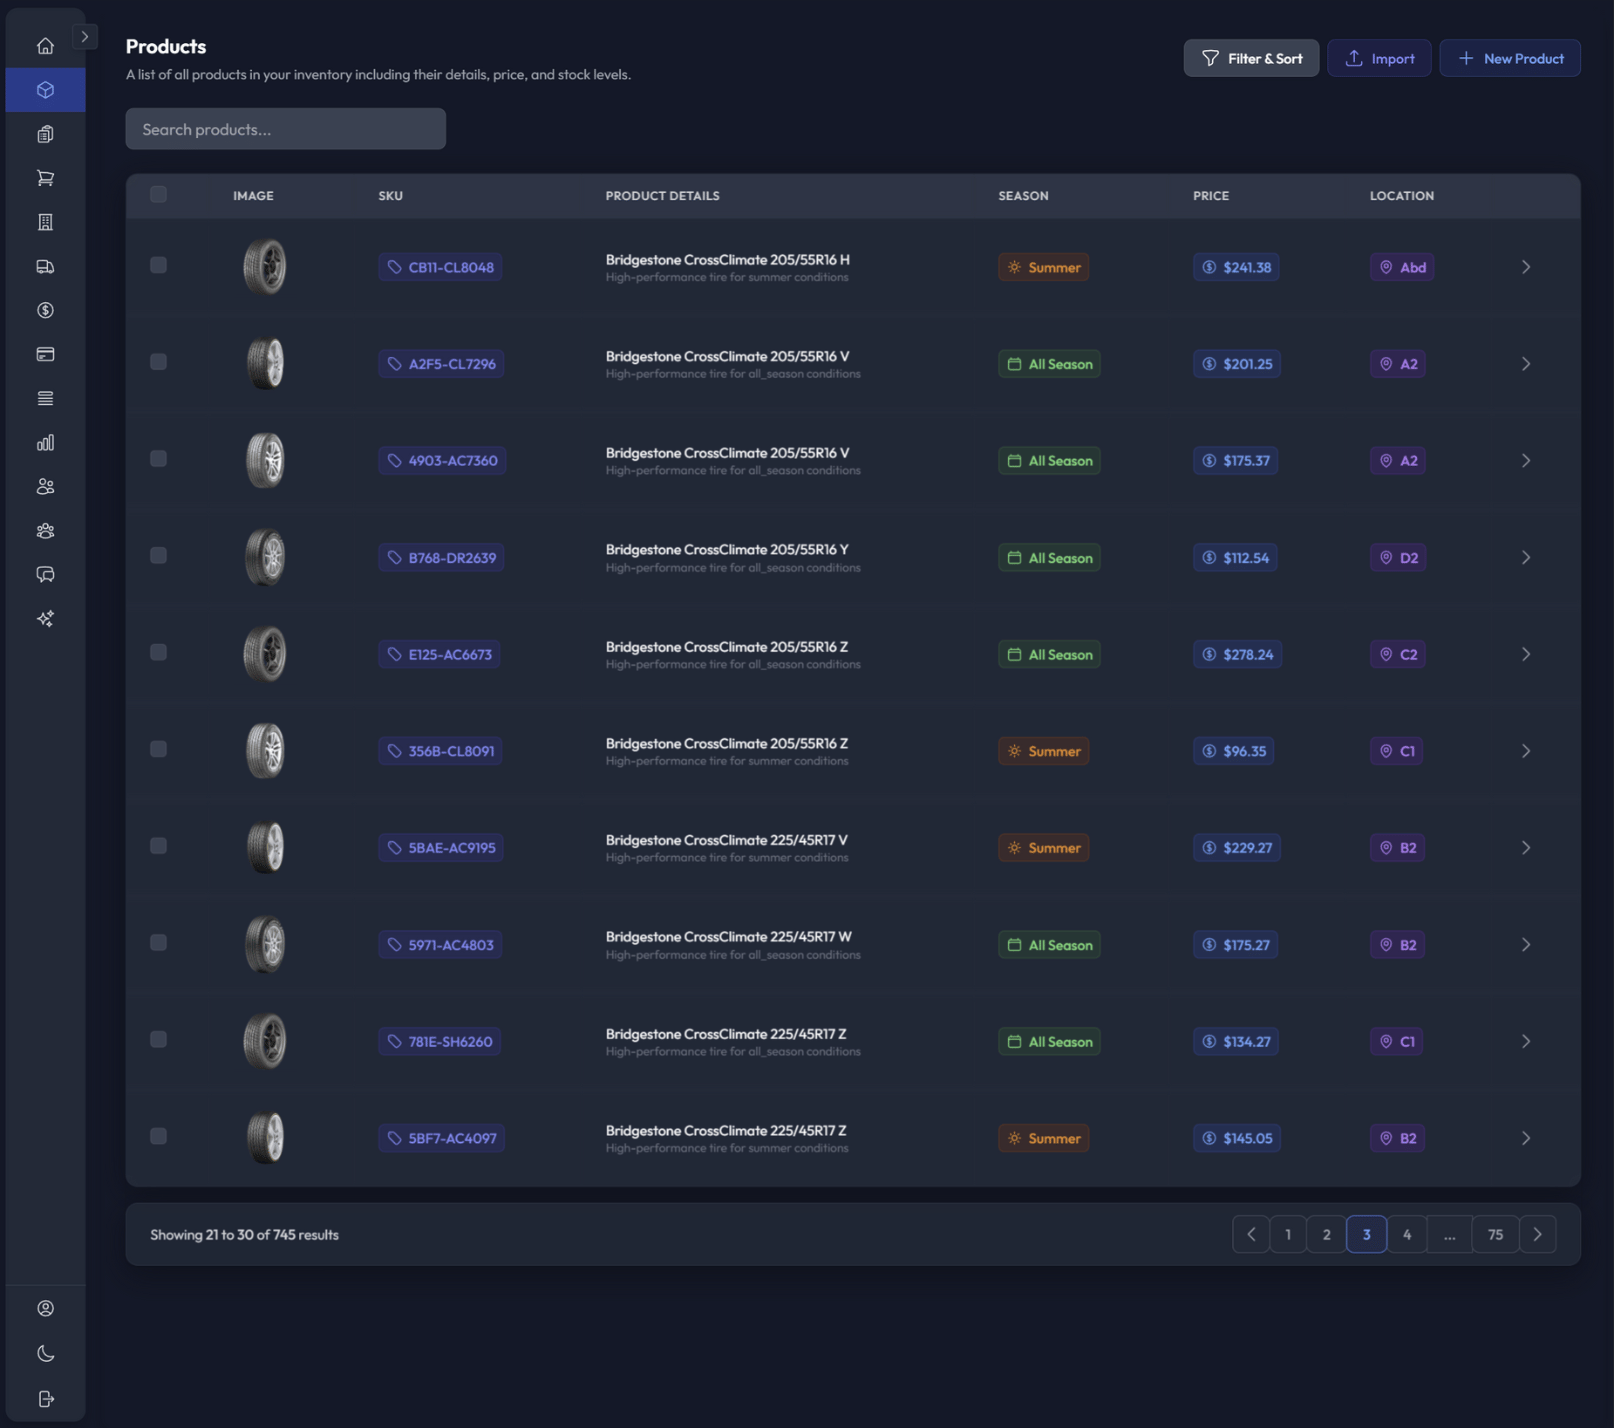Open details chevron for CB11-CL8048 row
1614x1428 pixels.
coord(1526,267)
